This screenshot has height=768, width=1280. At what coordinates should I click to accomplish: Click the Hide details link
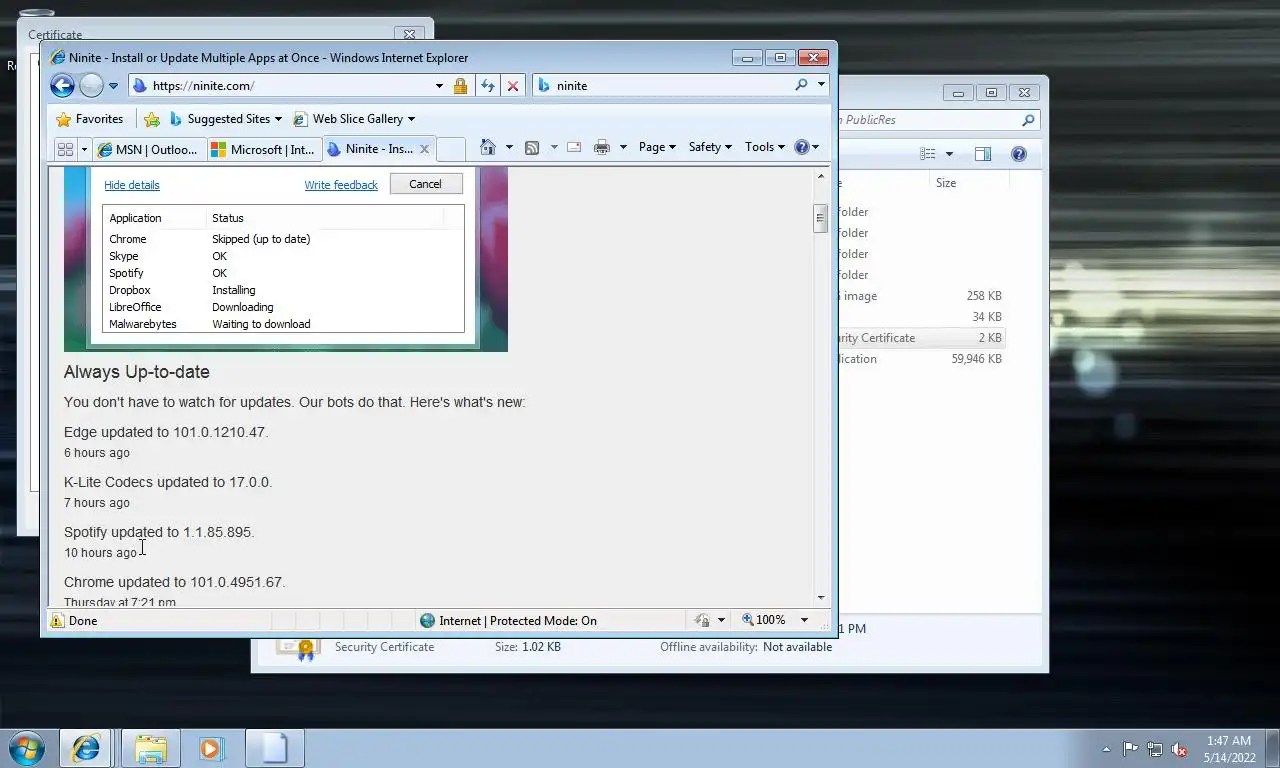(x=132, y=185)
